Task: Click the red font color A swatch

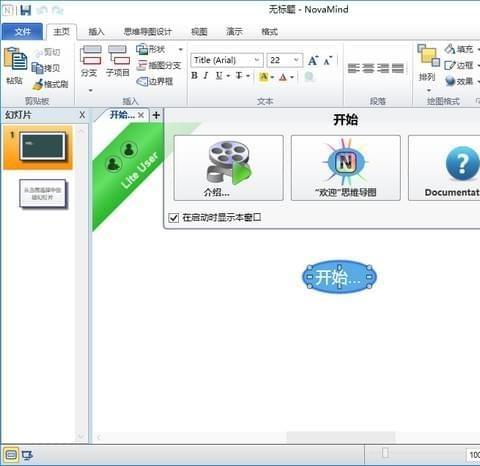Action: [x=283, y=77]
